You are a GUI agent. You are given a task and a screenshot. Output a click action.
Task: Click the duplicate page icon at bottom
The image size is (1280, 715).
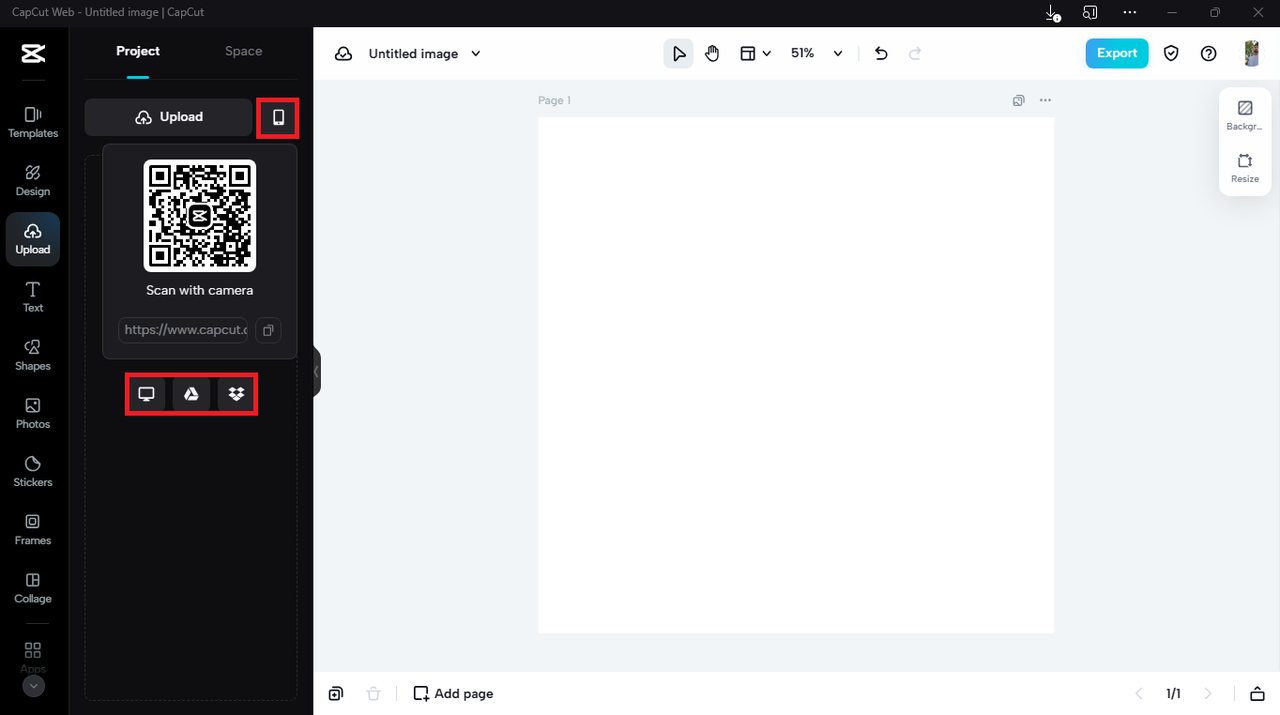pyautogui.click(x=336, y=694)
